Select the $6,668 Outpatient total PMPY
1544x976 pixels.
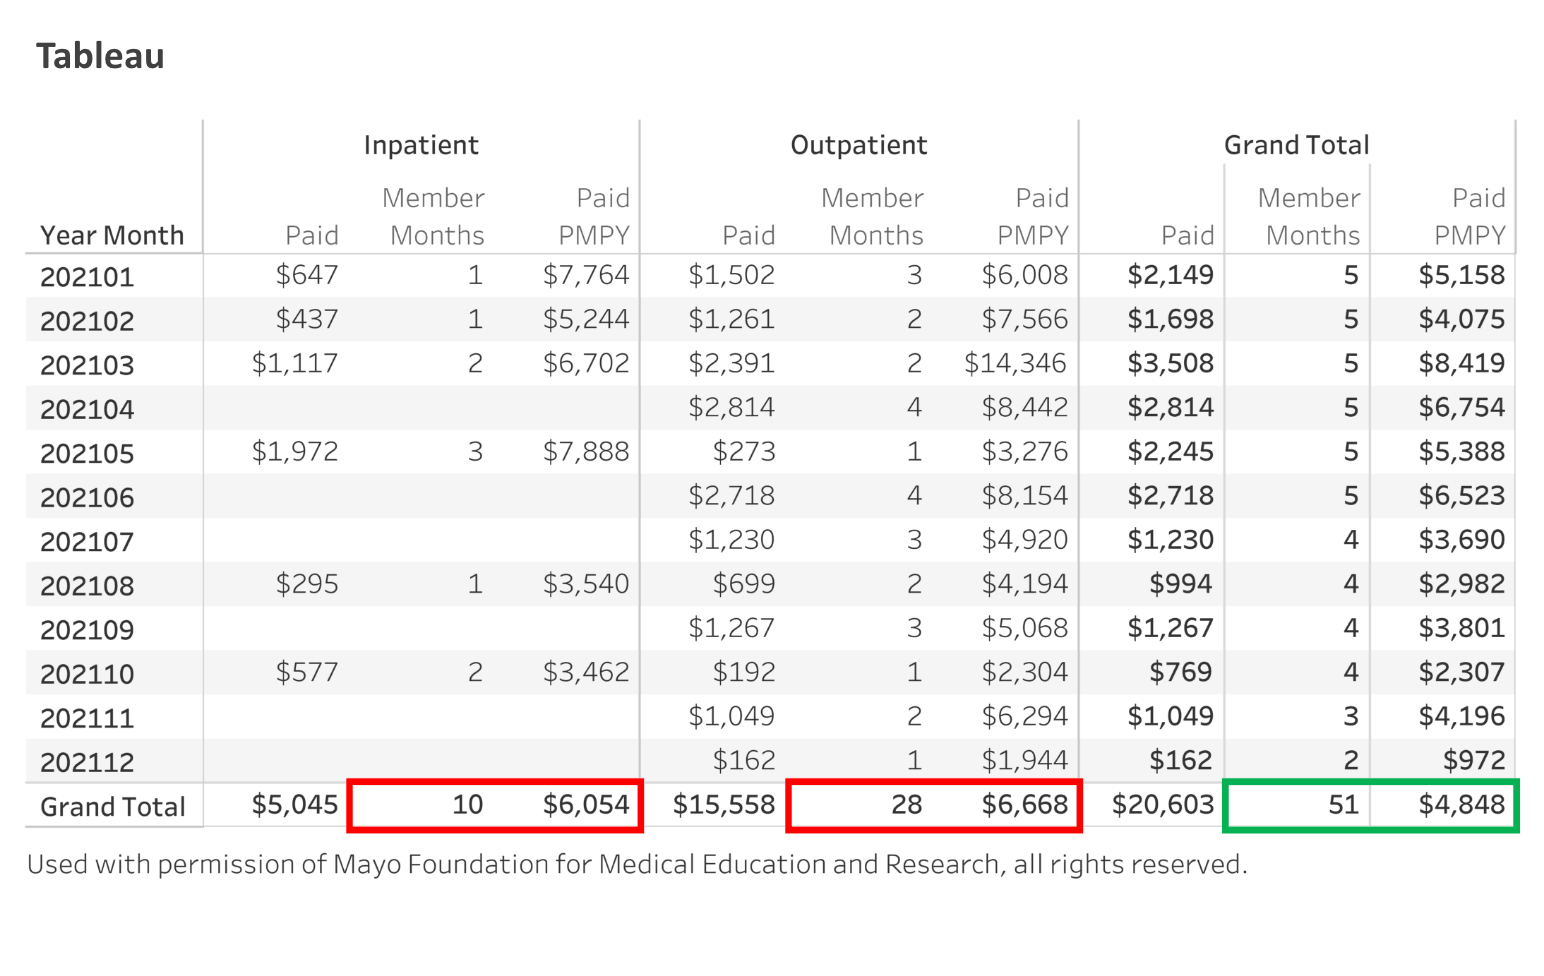point(1025,803)
